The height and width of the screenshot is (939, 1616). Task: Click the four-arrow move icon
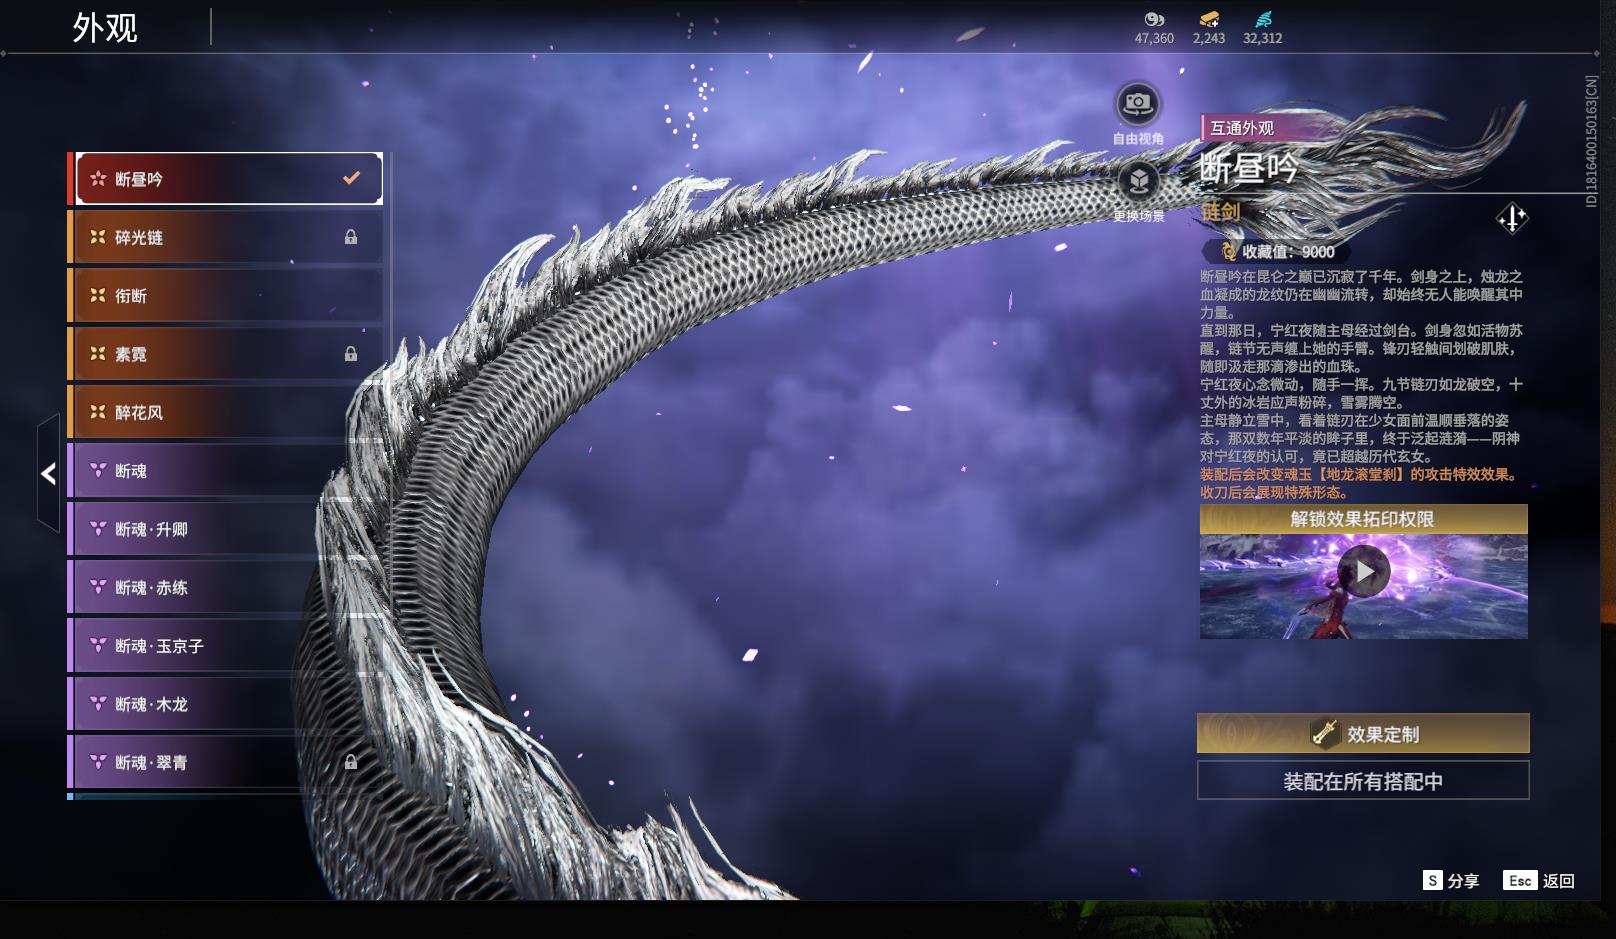[x=1512, y=218]
